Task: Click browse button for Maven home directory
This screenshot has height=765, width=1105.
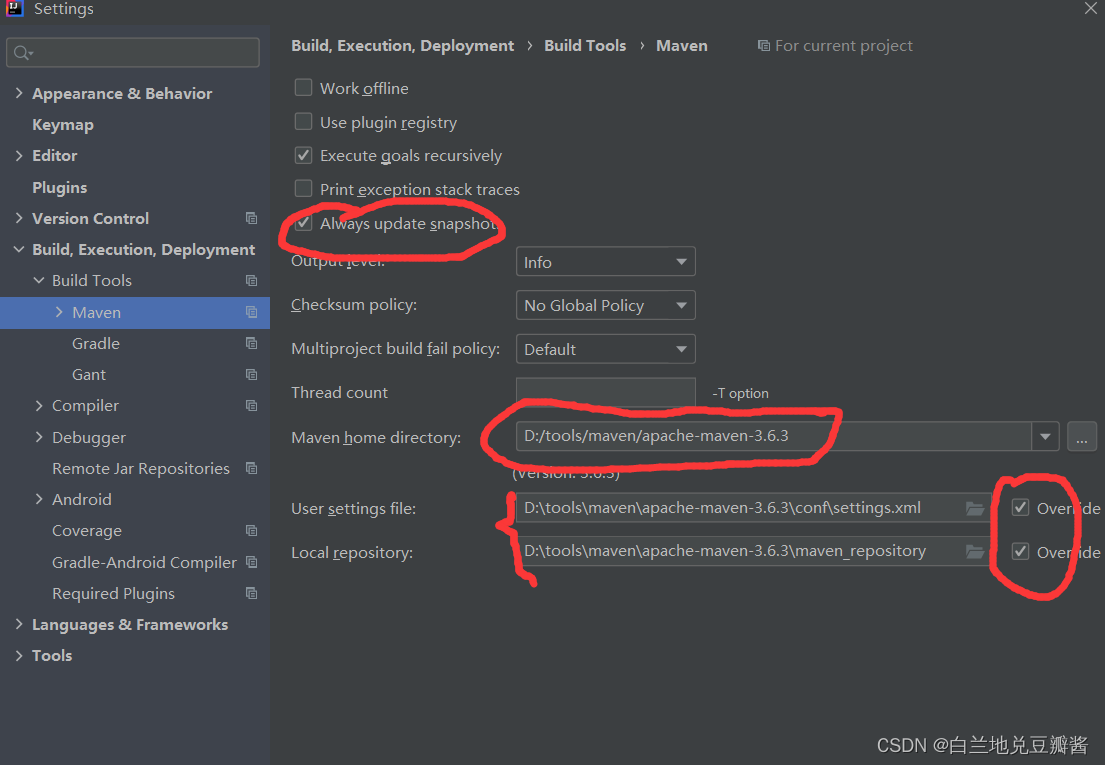Action: click(x=1082, y=437)
